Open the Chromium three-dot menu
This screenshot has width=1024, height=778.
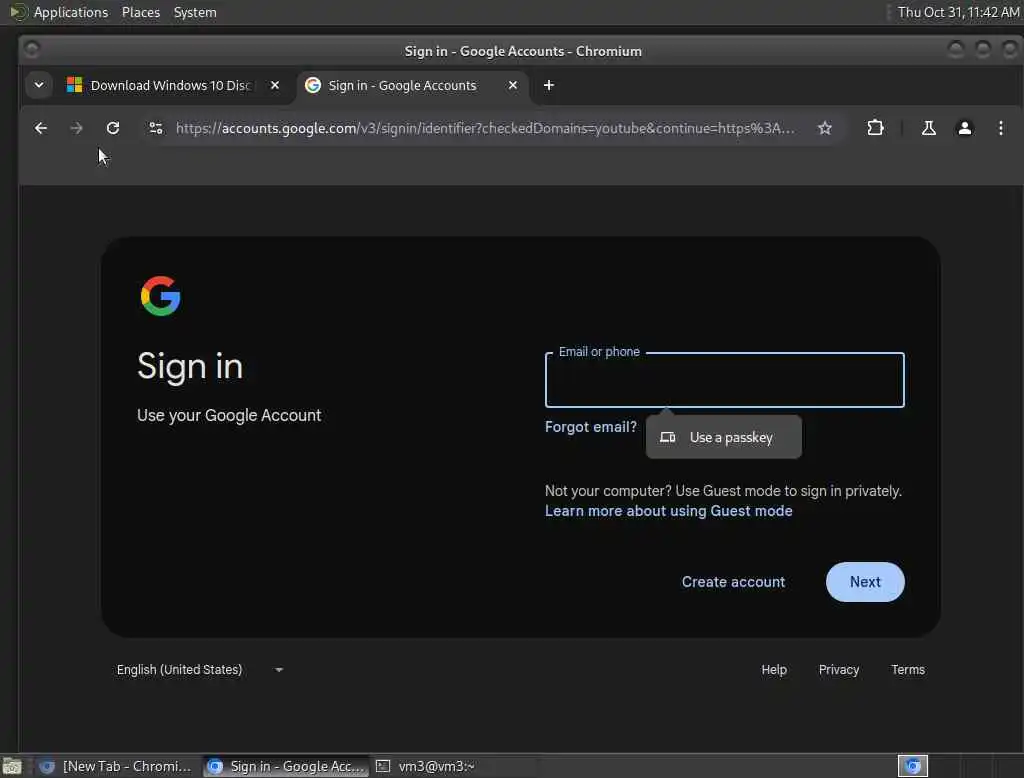click(x=1000, y=128)
